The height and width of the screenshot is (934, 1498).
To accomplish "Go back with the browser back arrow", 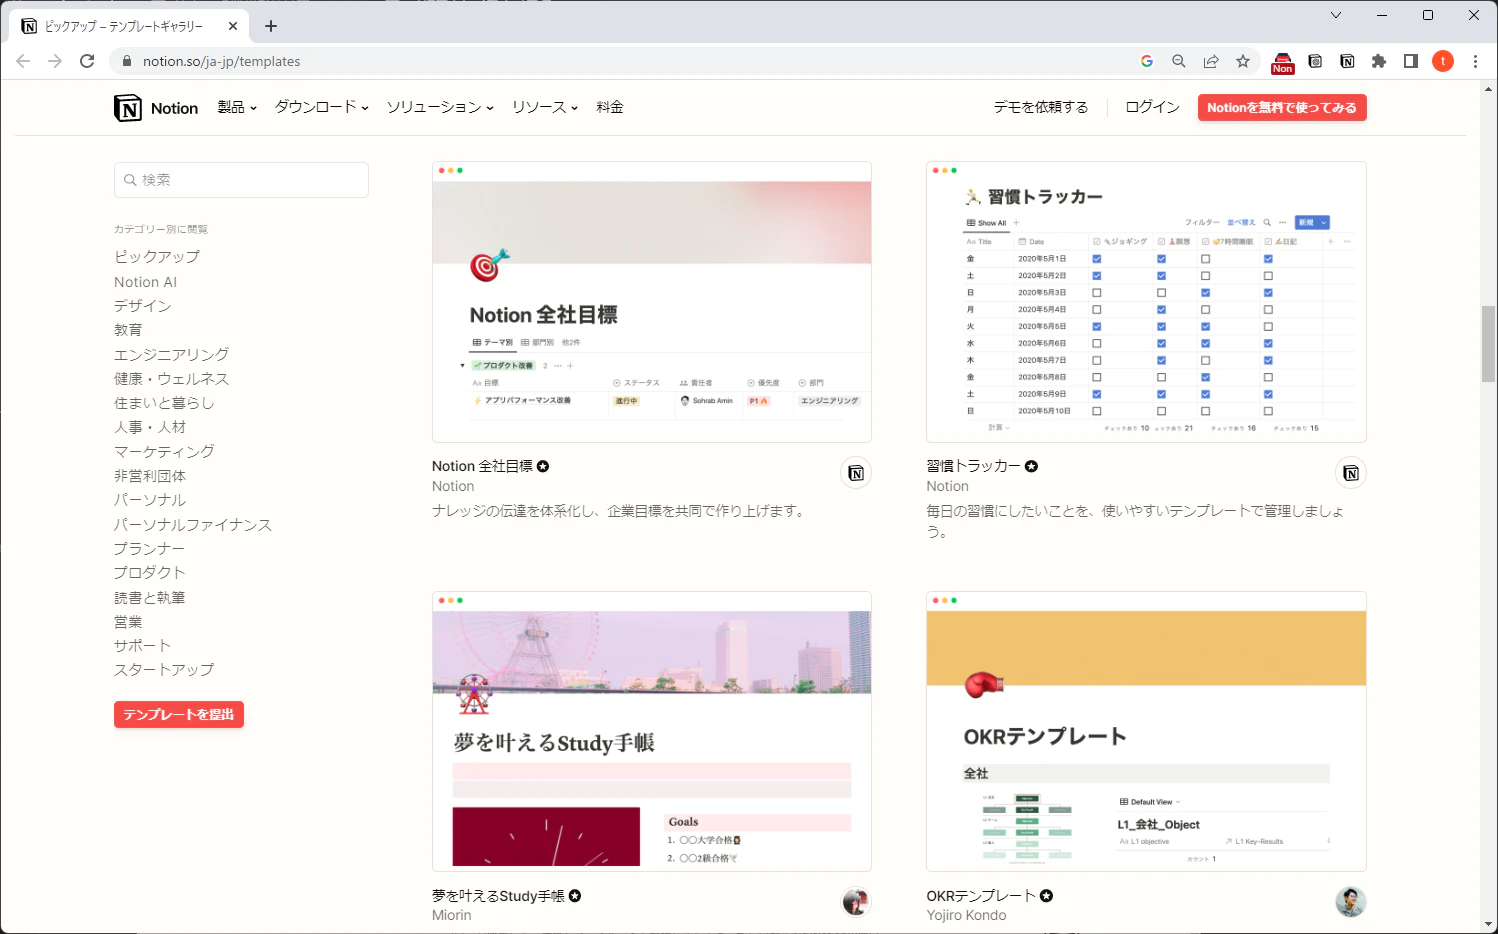I will (x=23, y=61).
